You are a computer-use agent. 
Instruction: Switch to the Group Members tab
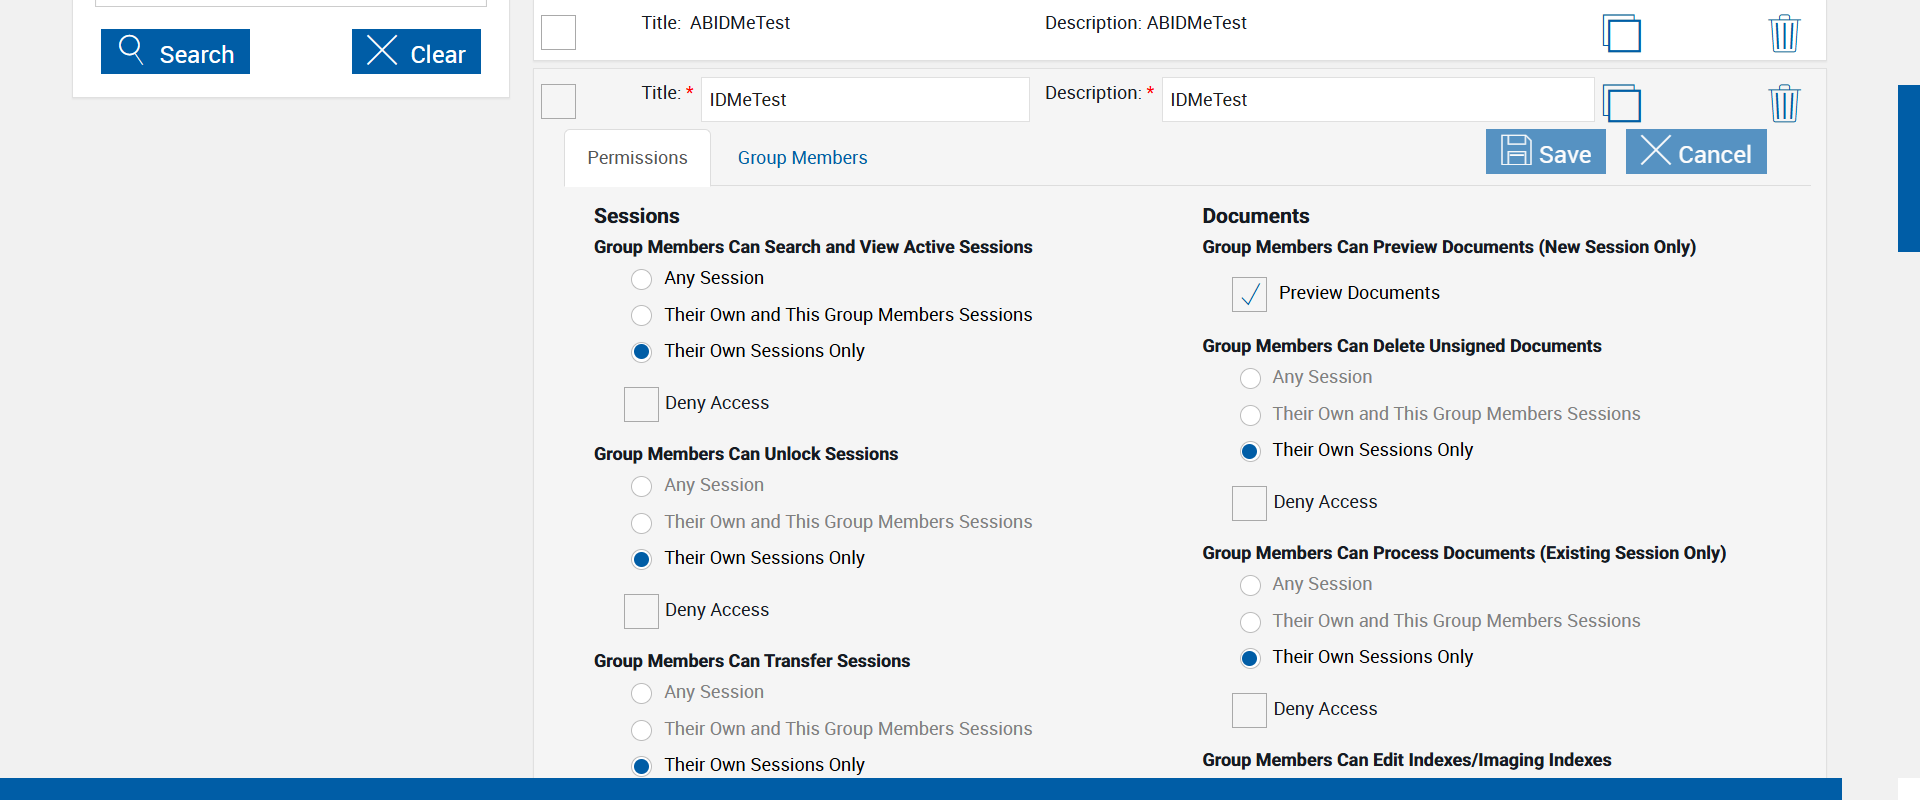coord(802,158)
